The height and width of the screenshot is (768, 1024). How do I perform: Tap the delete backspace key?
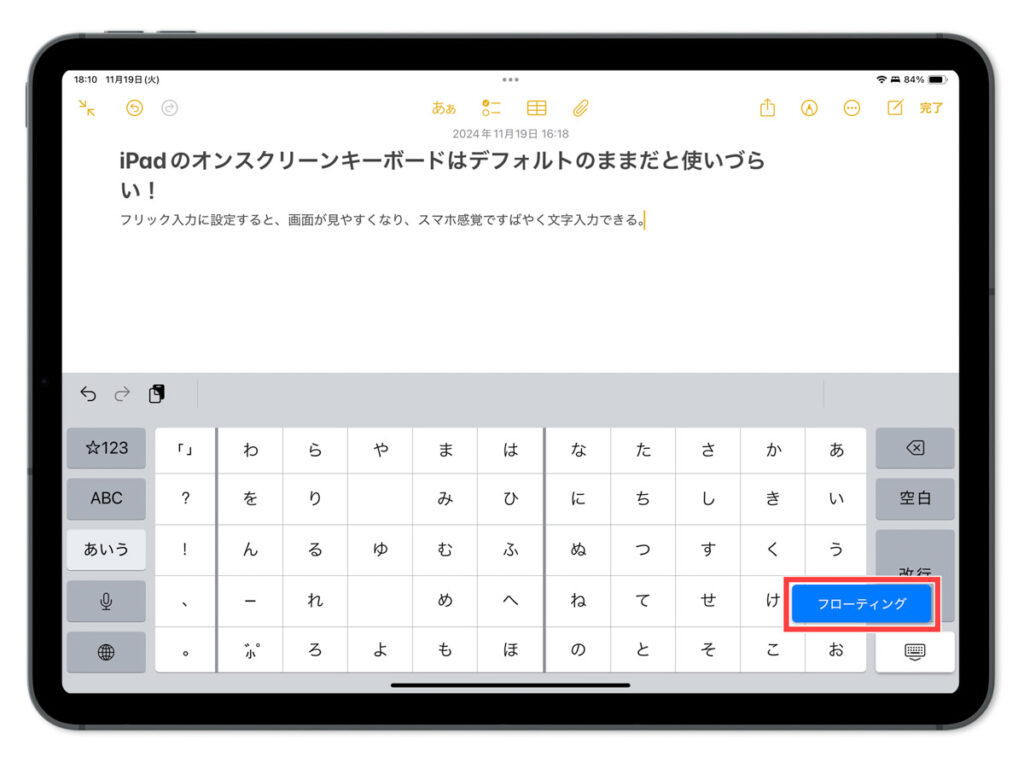point(915,448)
